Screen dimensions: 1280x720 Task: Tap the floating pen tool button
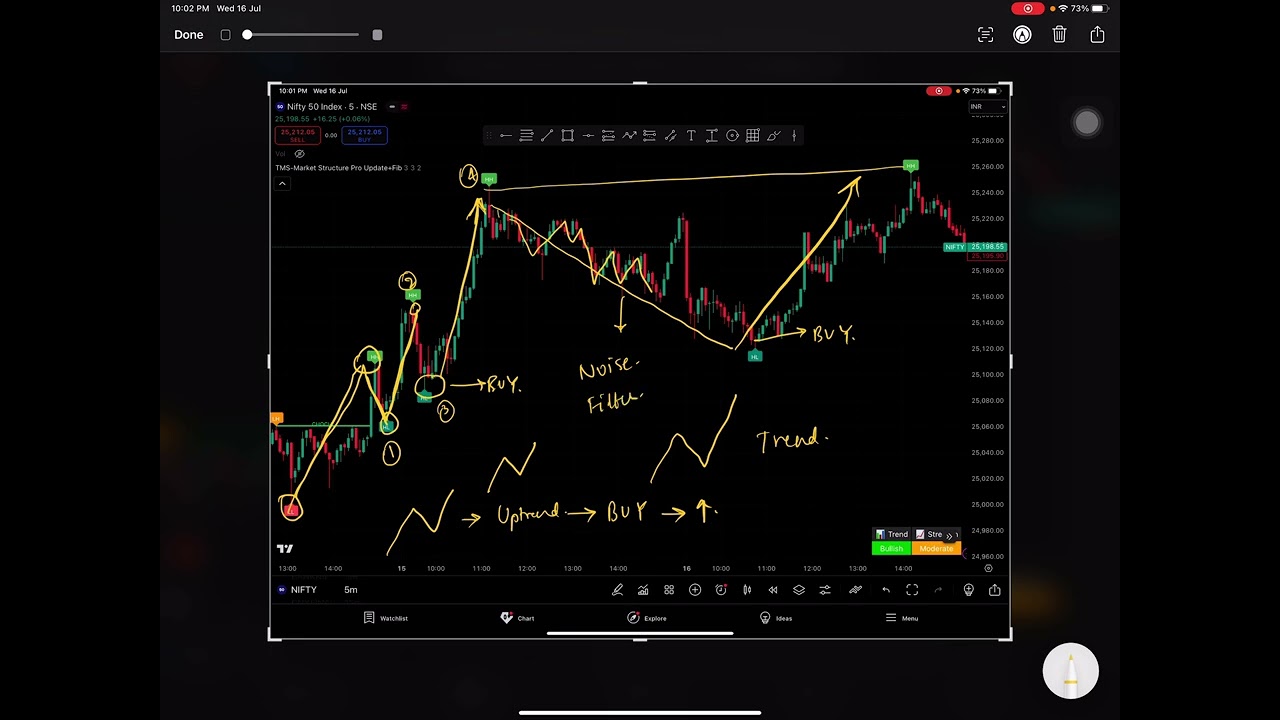(x=1070, y=671)
